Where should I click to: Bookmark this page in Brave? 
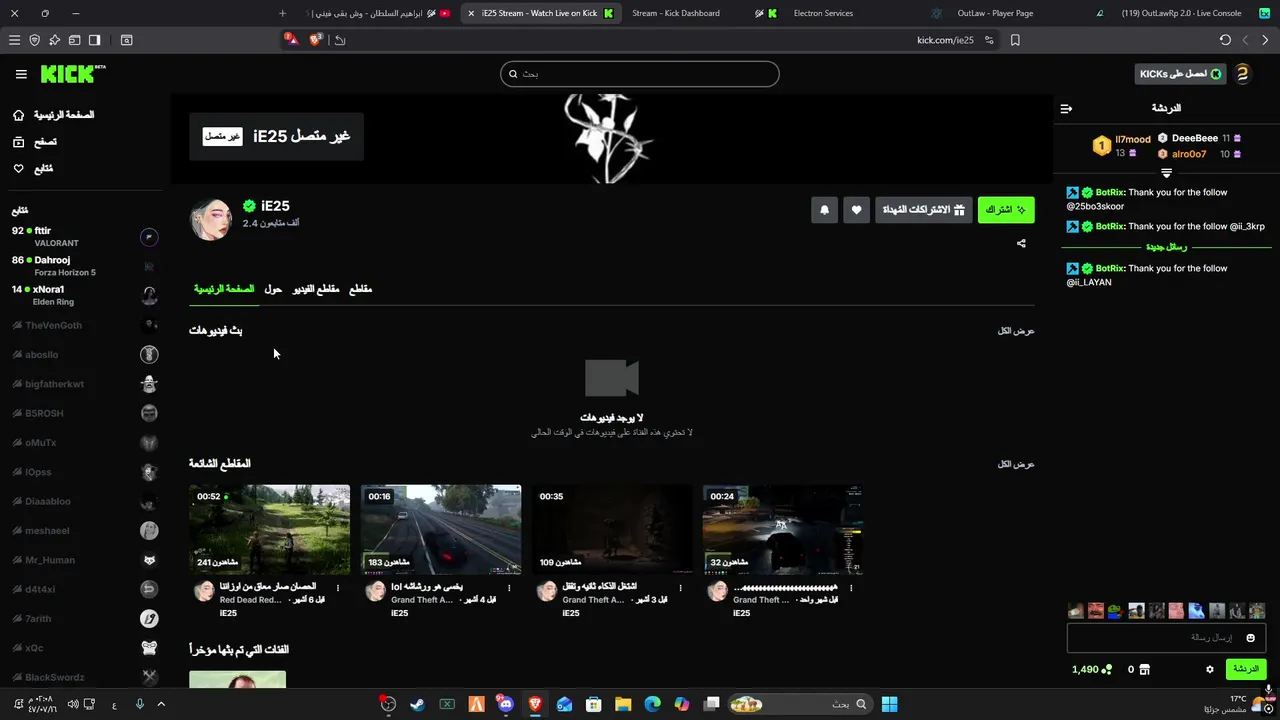(x=1015, y=40)
